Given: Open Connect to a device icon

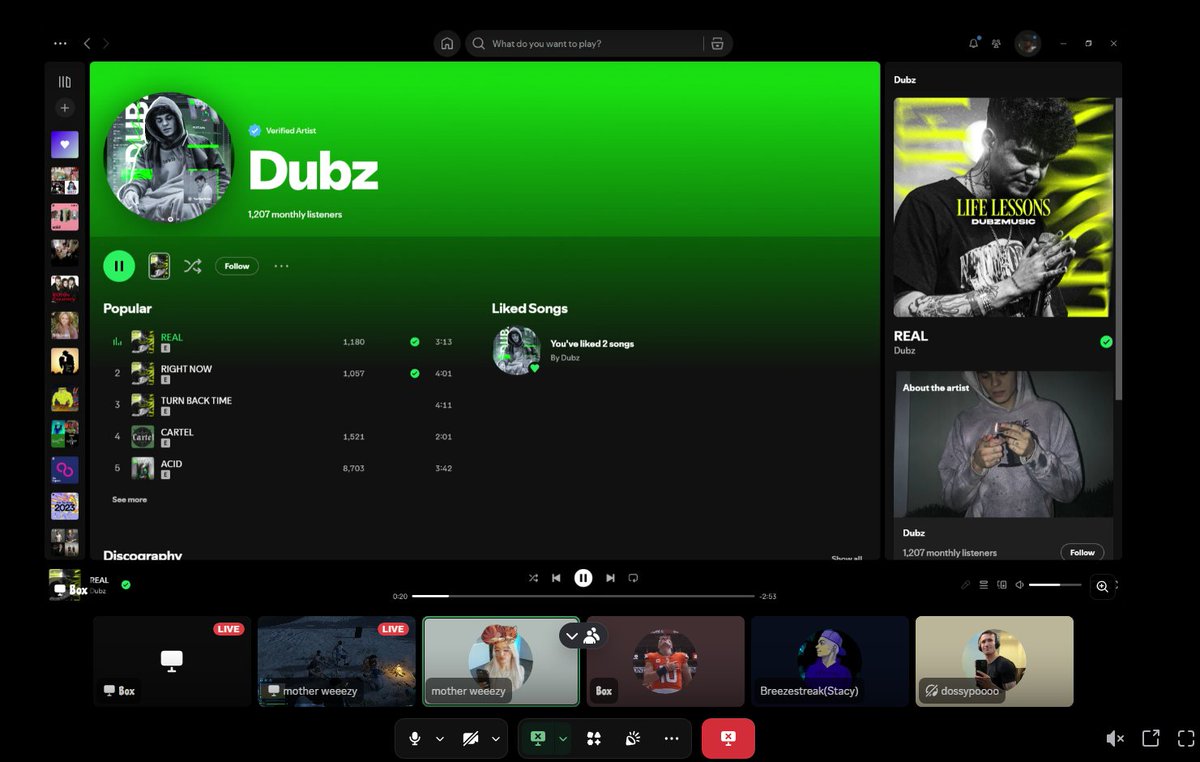Looking at the screenshot, I should tap(1002, 585).
